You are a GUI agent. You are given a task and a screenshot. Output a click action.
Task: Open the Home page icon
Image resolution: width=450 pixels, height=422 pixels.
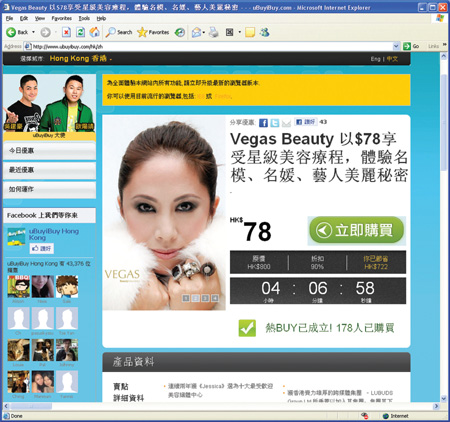pyautogui.click(x=94, y=32)
